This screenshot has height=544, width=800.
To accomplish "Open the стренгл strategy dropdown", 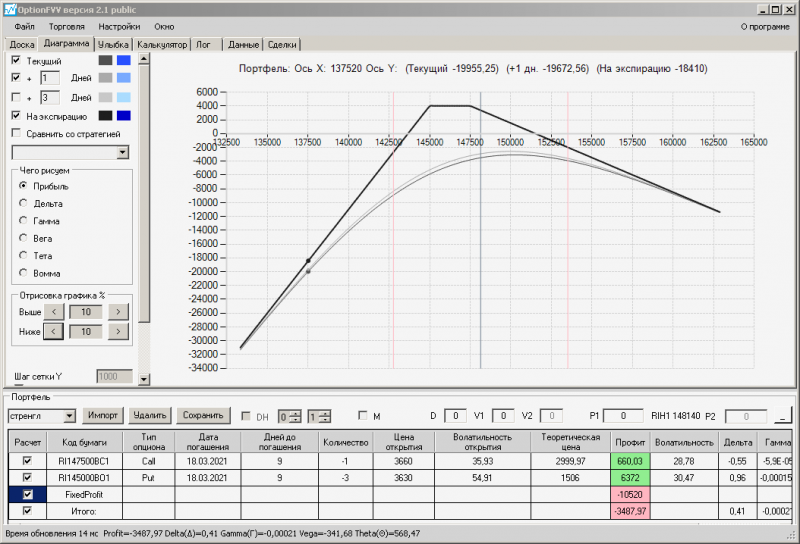I will 69,415.
